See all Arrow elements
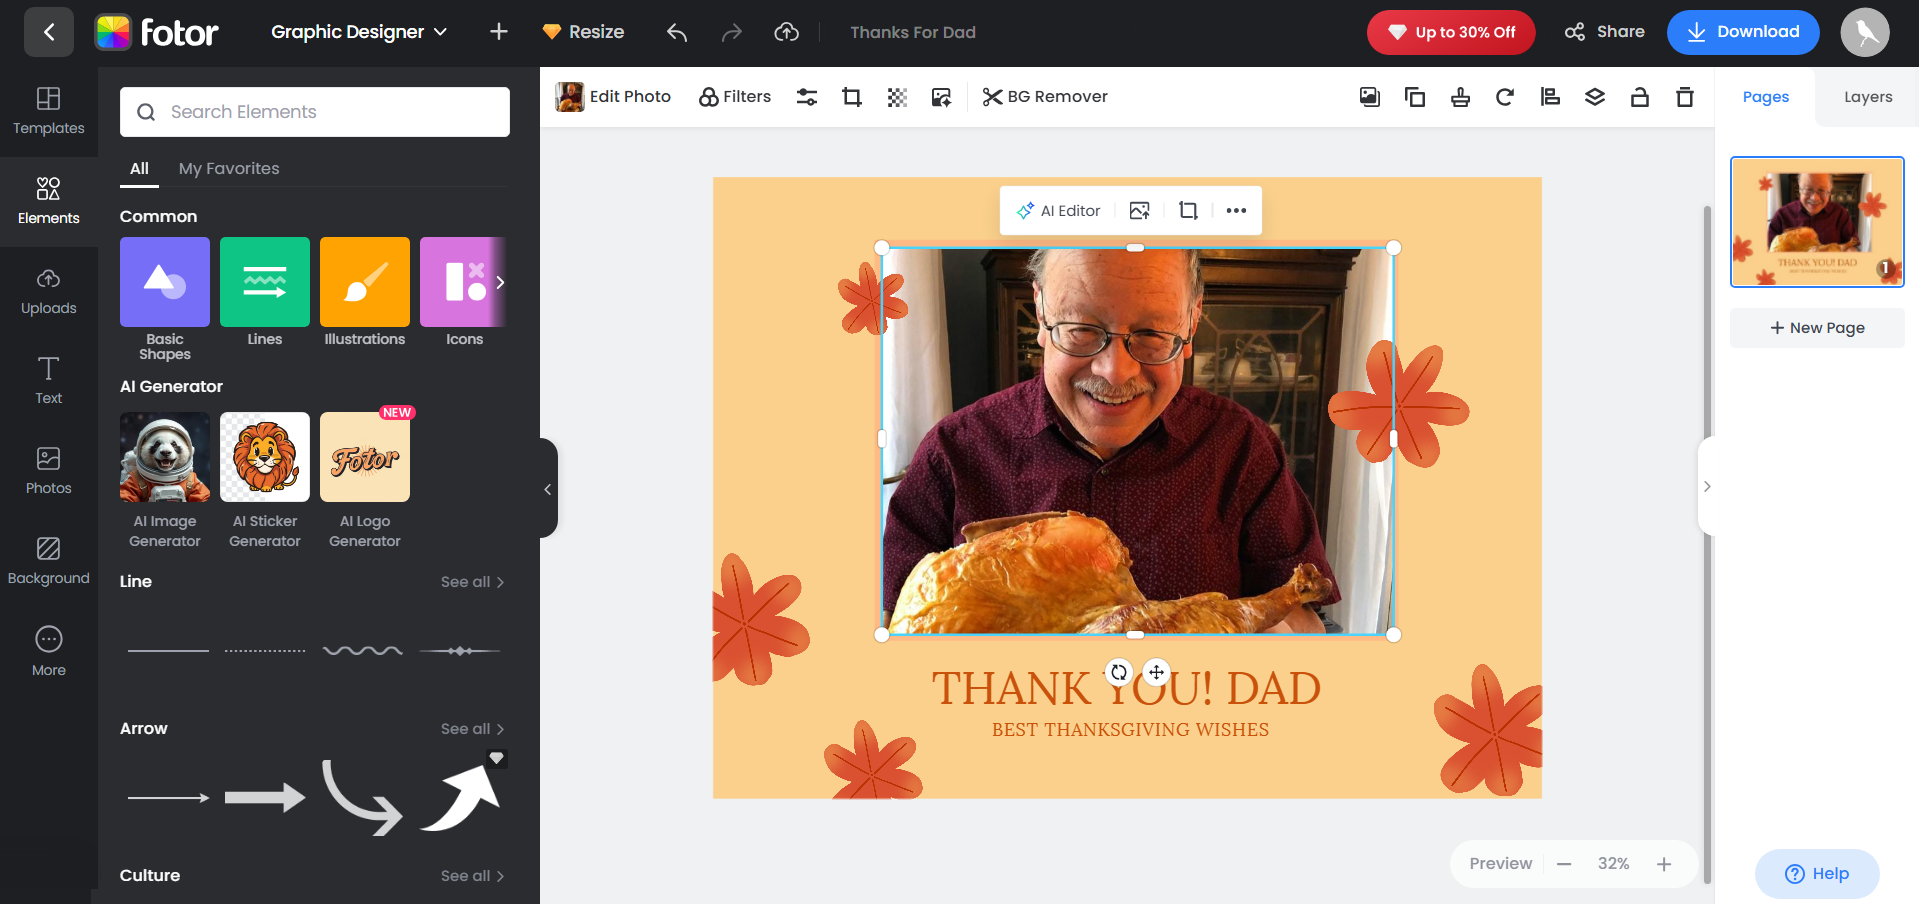 tap(472, 729)
